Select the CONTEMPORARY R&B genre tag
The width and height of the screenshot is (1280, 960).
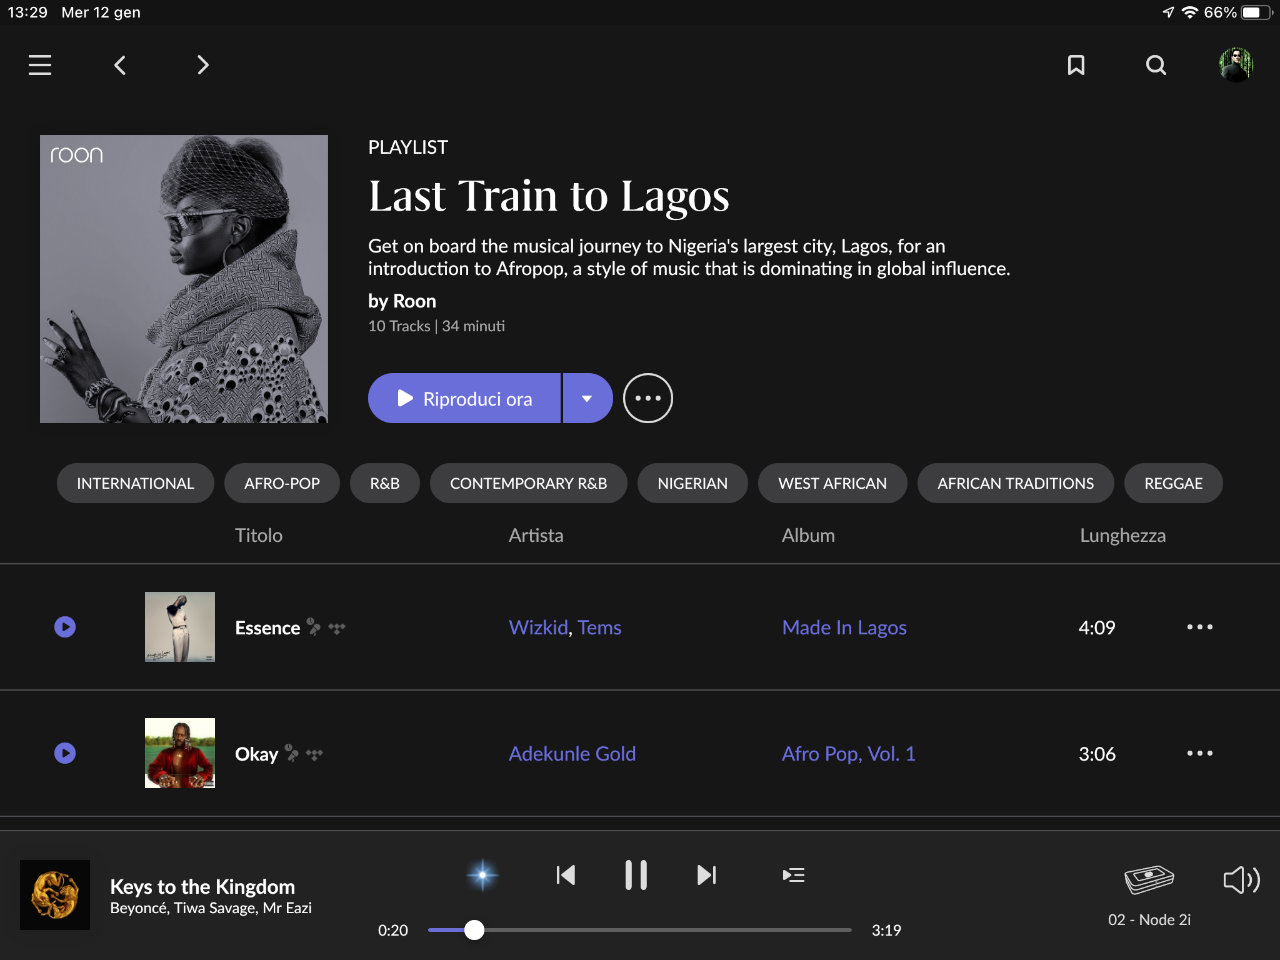click(x=528, y=483)
